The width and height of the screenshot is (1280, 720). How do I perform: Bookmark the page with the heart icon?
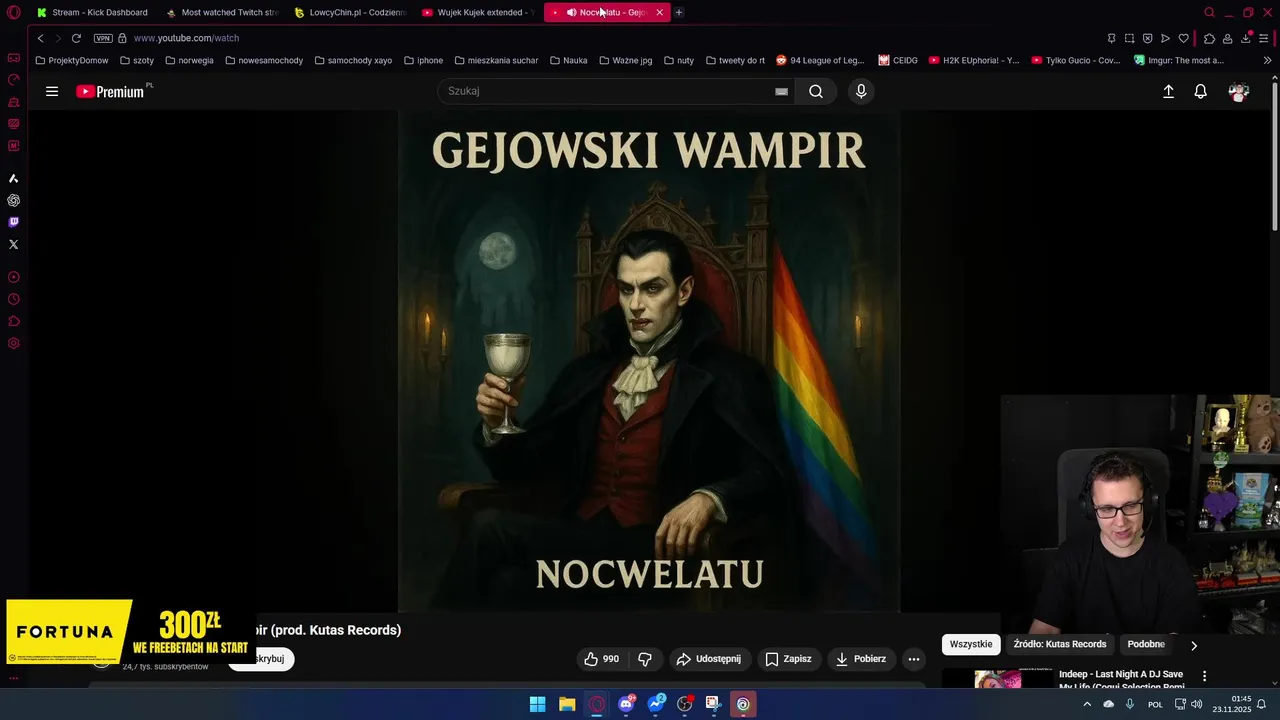(1183, 38)
